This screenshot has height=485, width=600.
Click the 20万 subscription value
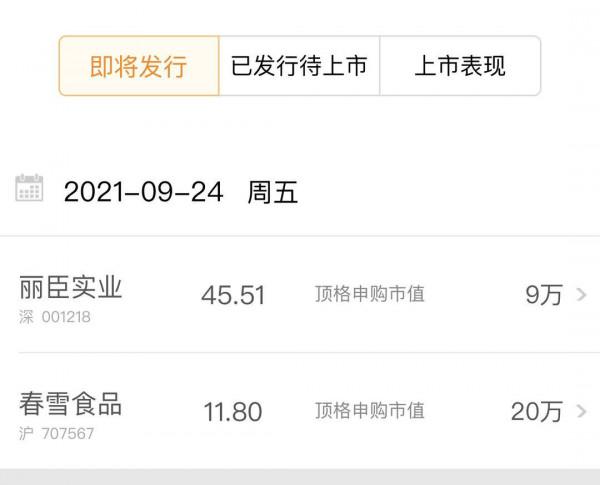[537, 411]
